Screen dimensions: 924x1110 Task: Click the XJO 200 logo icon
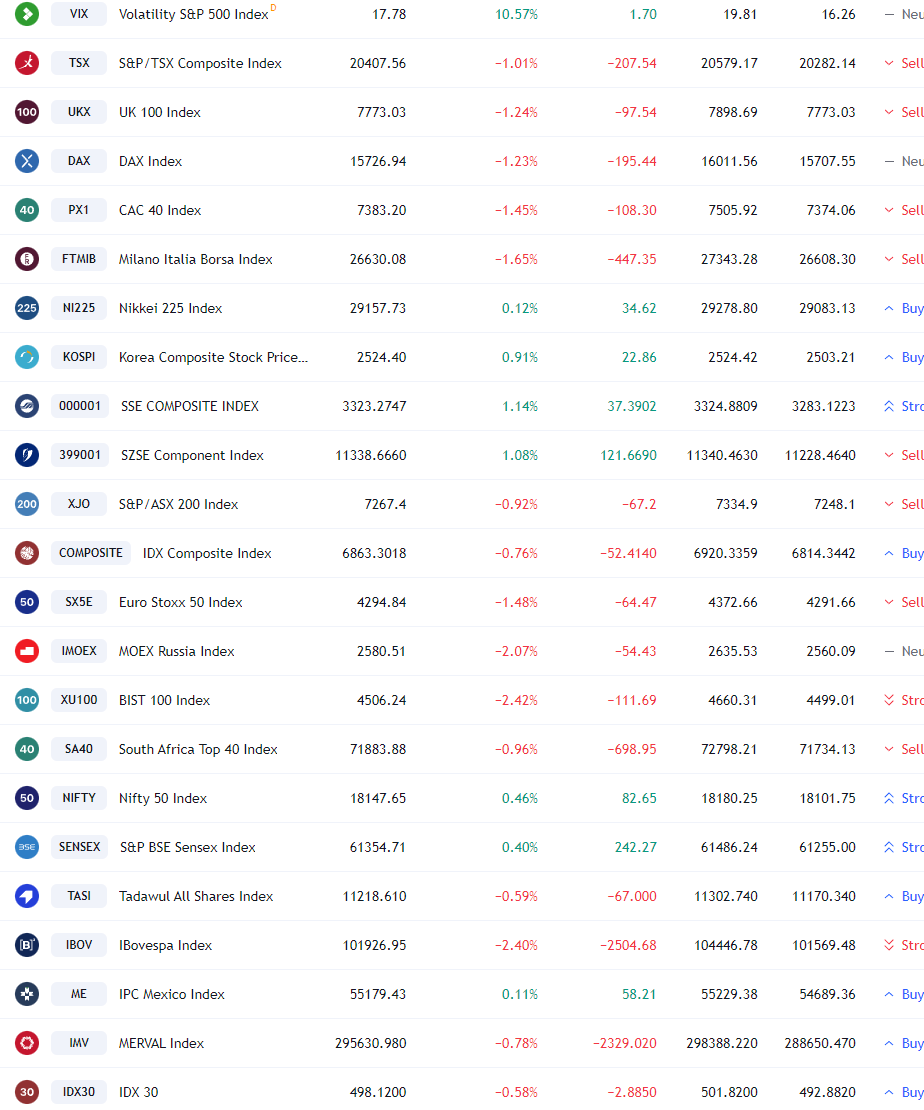(x=27, y=504)
